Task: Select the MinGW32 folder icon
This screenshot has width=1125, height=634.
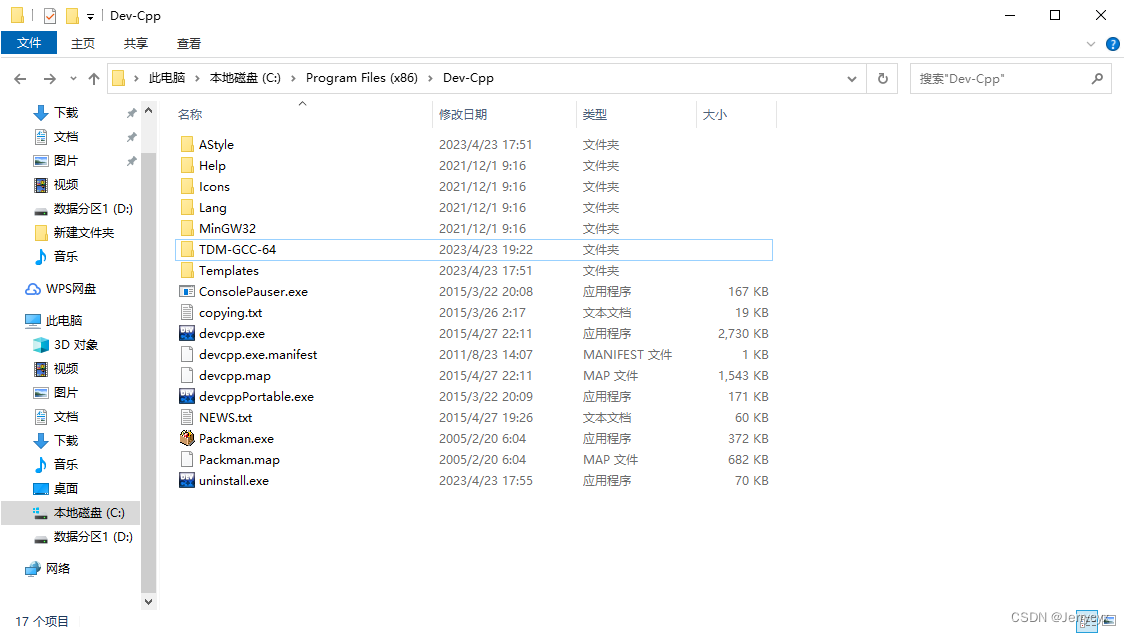Action: click(x=187, y=229)
